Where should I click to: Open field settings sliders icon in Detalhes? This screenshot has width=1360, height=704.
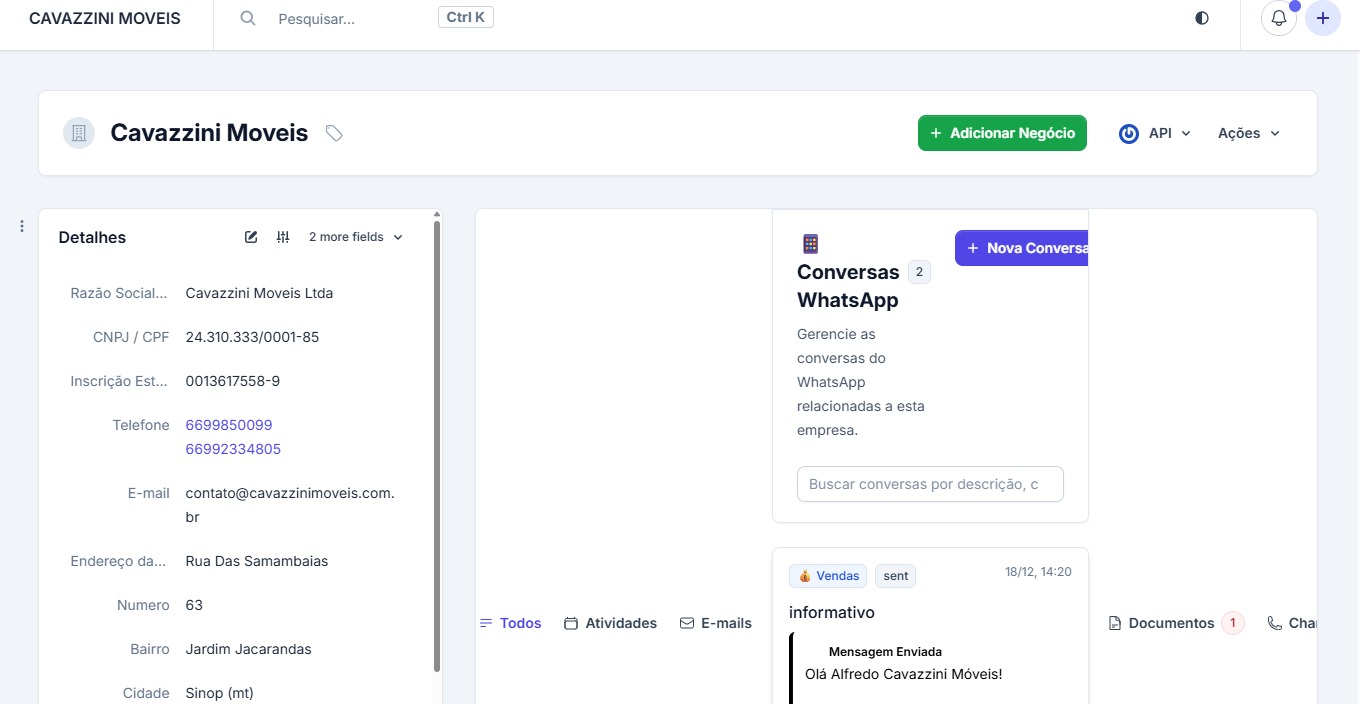pyautogui.click(x=283, y=237)
